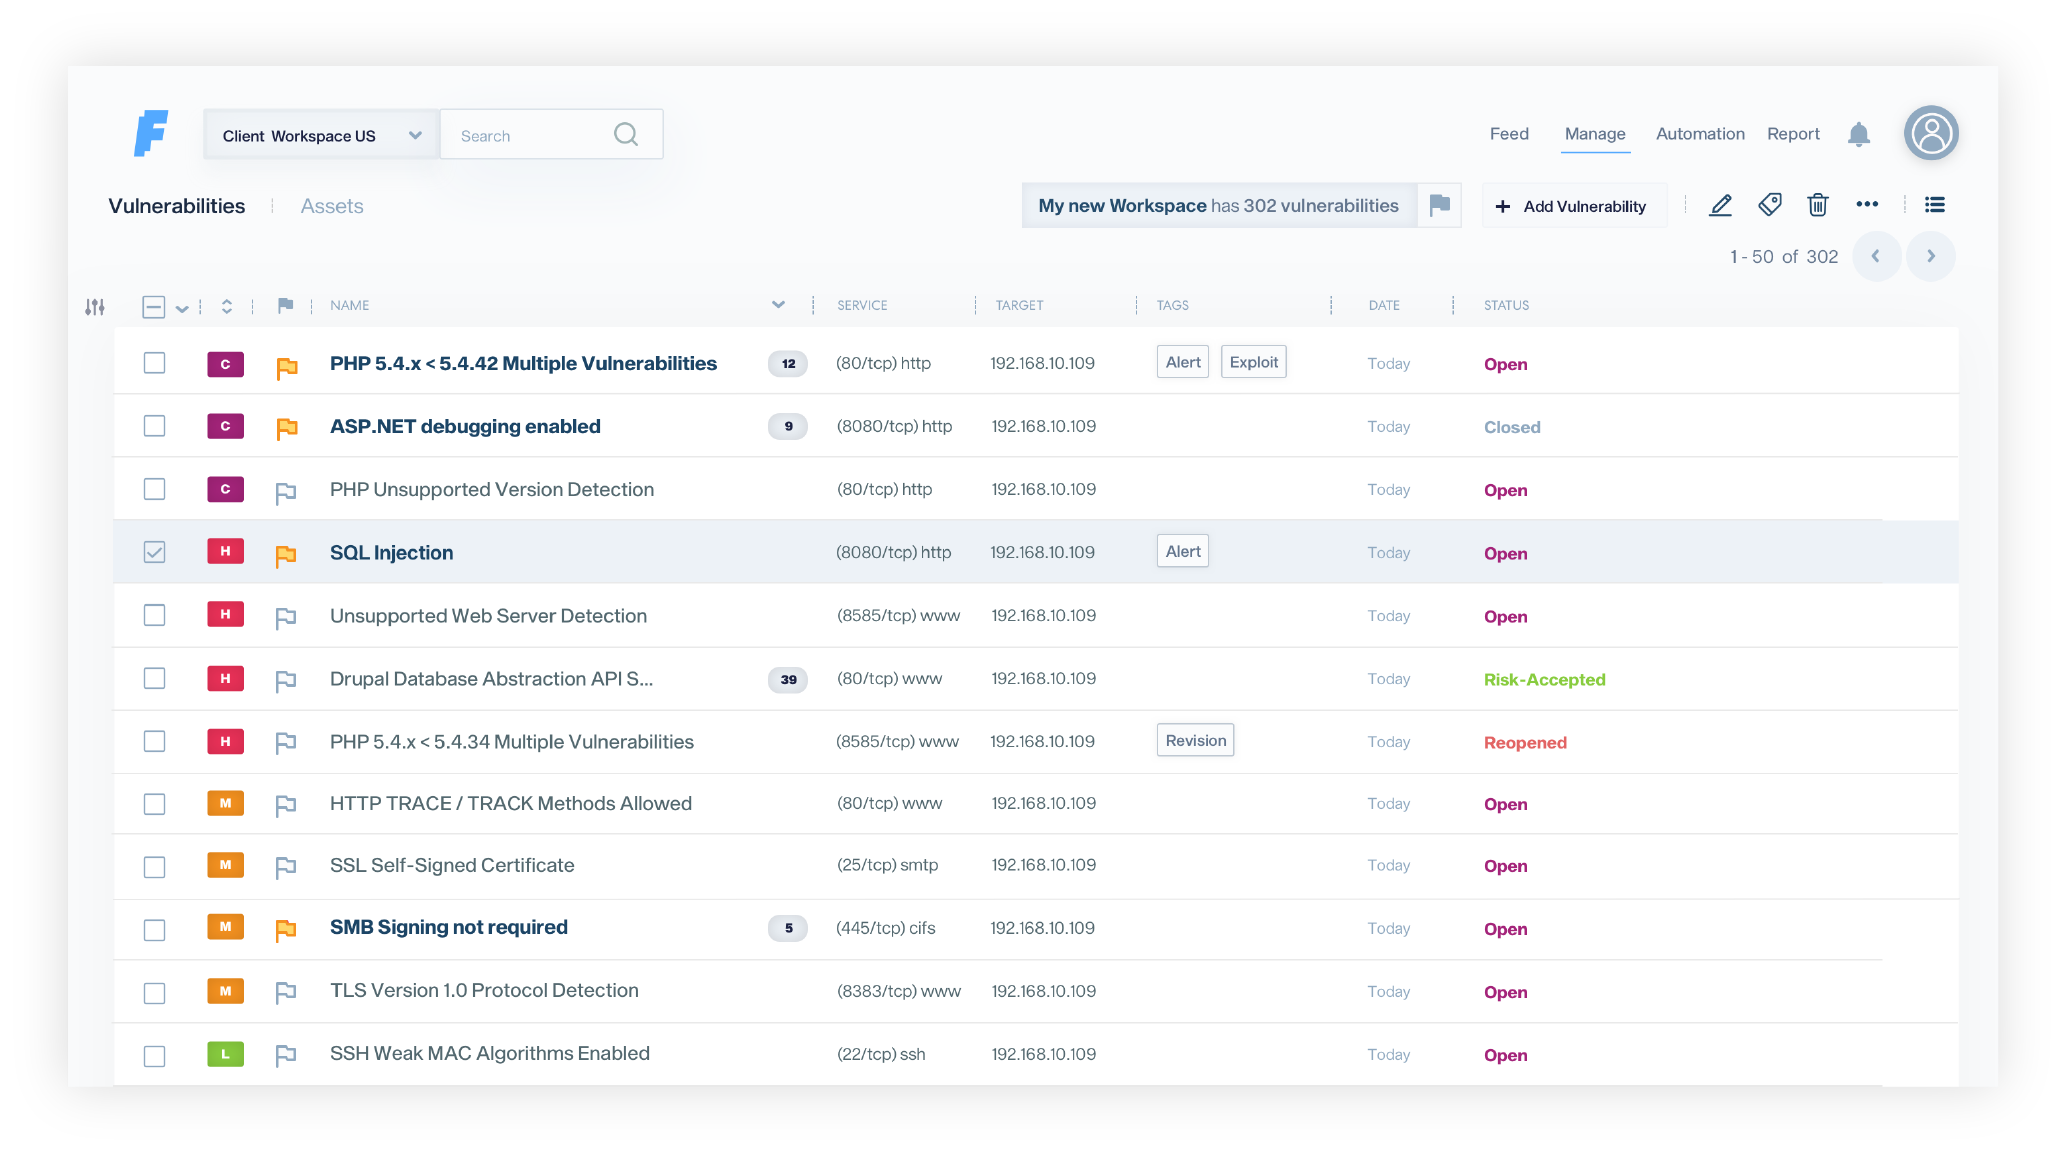The height and width of the screenshot is (1153, 2064).
Task: Toggle the flag on PHP Unsupported Version Detection
Action: click(x=286, y=491)
